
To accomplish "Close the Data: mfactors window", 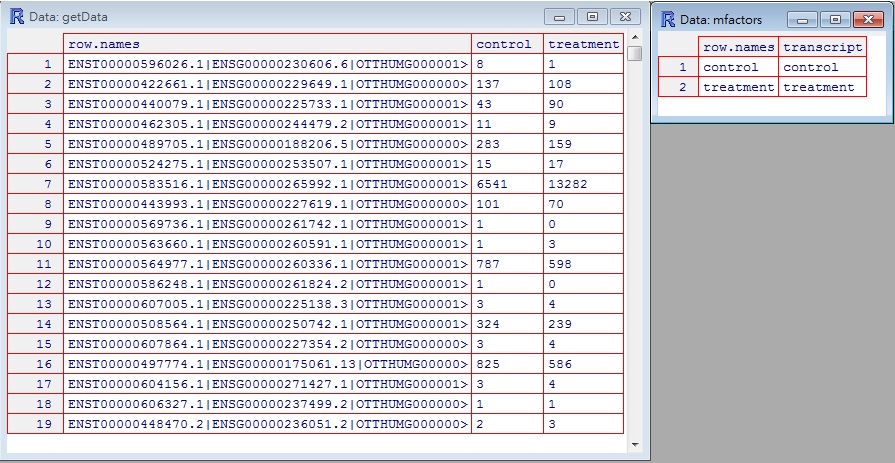I will 862,19.
